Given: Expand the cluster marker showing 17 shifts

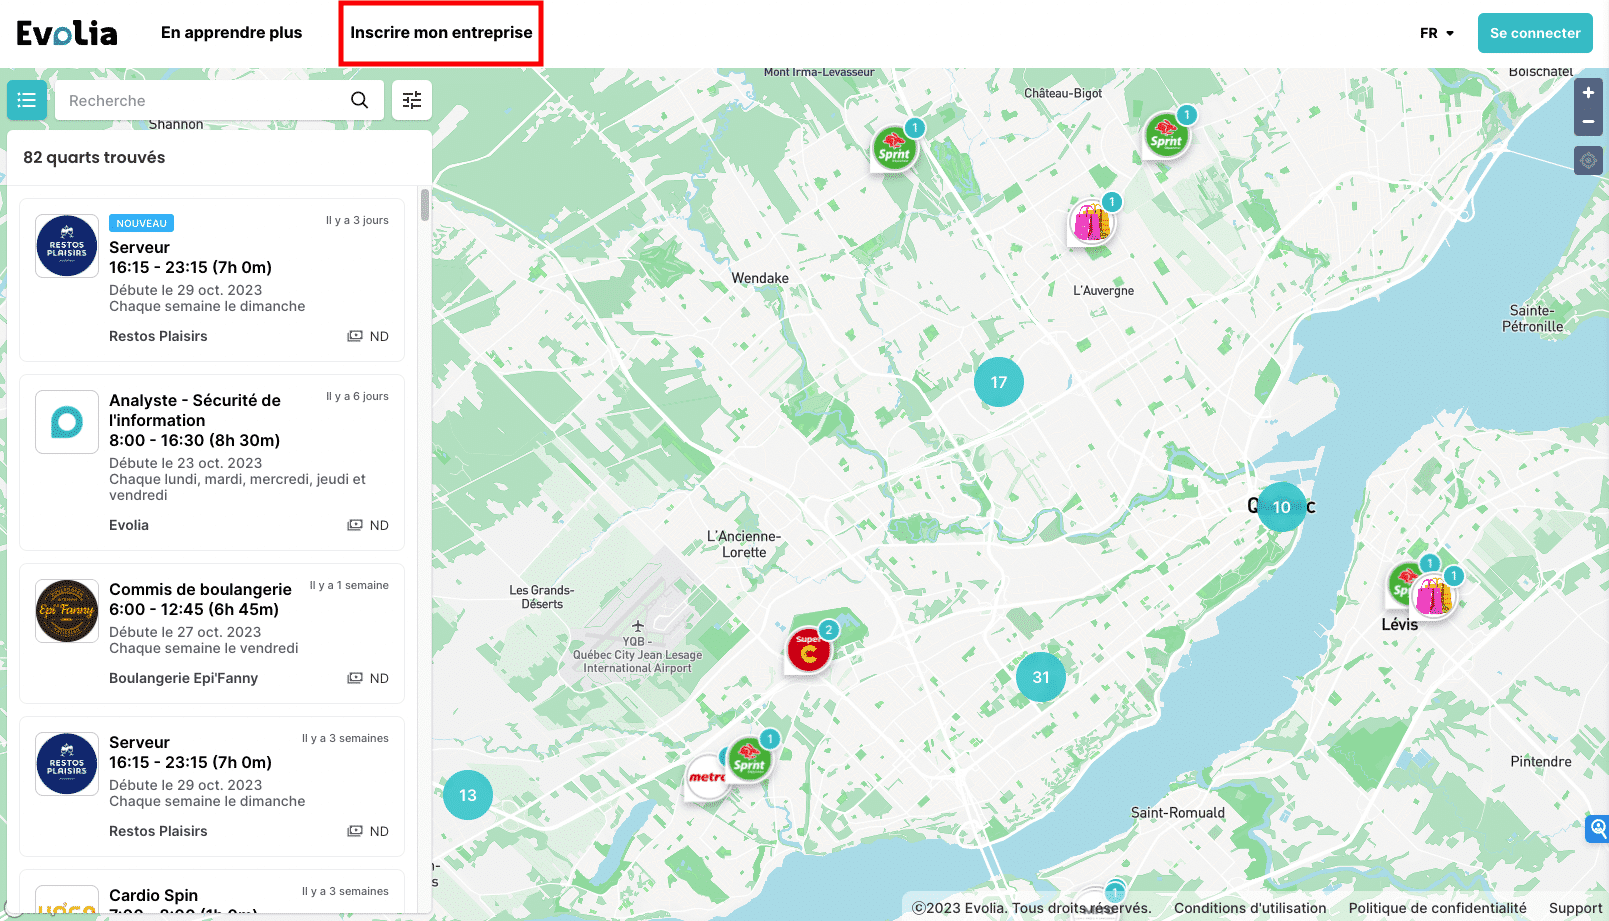Looking at the screenshot, I should (x=998, y=381).
